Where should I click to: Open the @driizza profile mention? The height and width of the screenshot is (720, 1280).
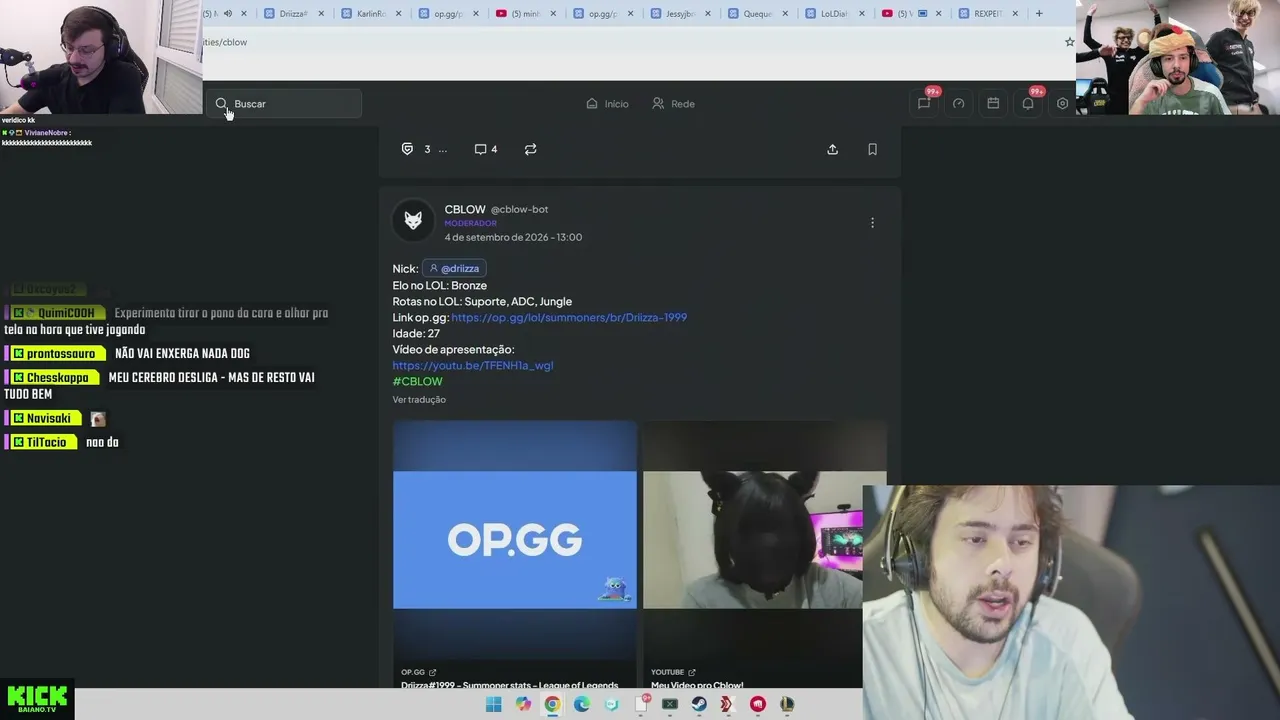454,268
